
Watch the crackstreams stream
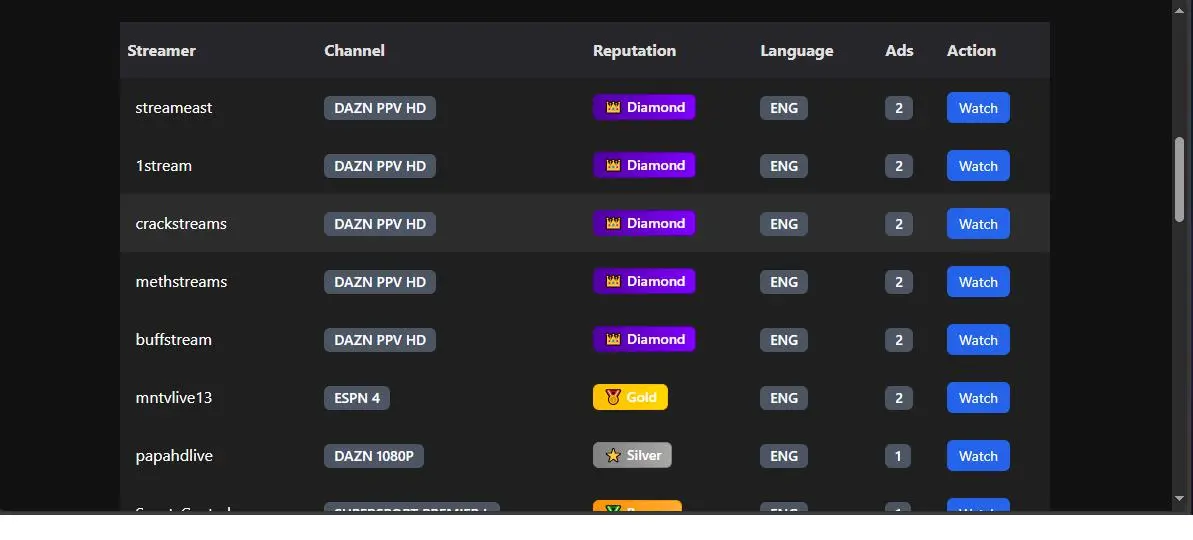tap(978, 224)
